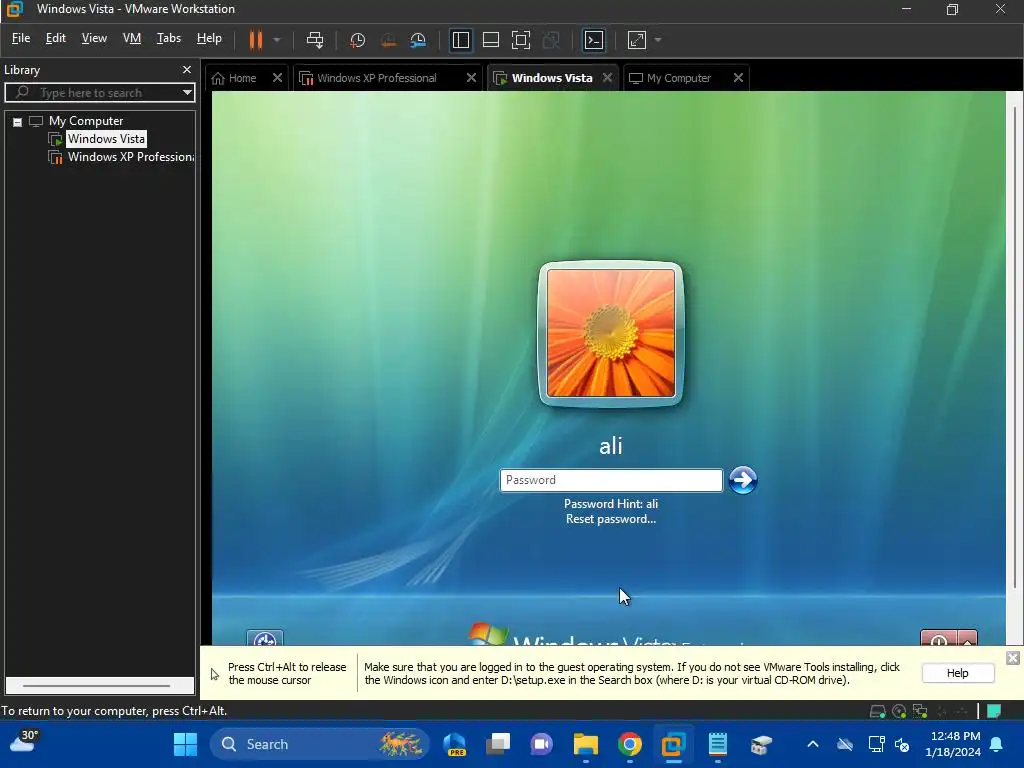Dismiss the VMware Tools notification bar
This screenshot has width=1024, height=768.
point(1012,658)
